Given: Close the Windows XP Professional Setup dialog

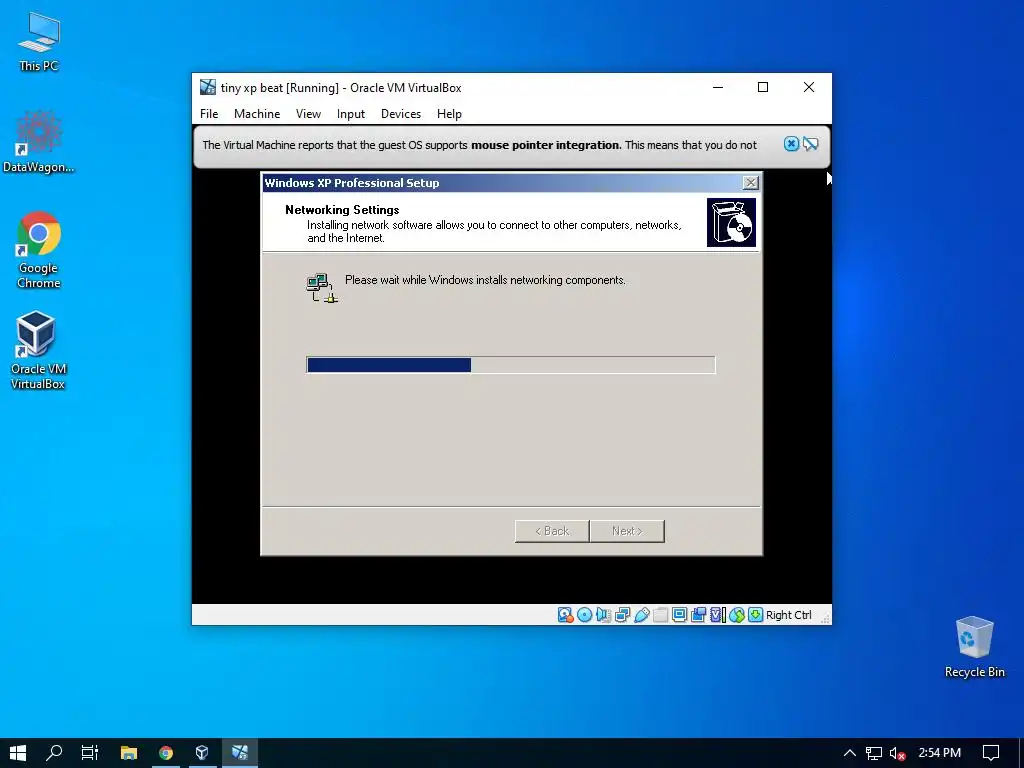Looking at the screenshot, I should (751, 183).
